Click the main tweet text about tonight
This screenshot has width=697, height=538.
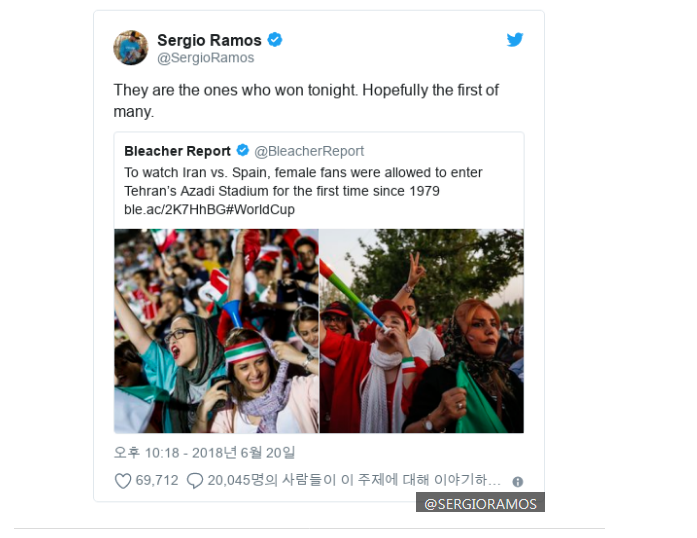[x=306, y=100]
